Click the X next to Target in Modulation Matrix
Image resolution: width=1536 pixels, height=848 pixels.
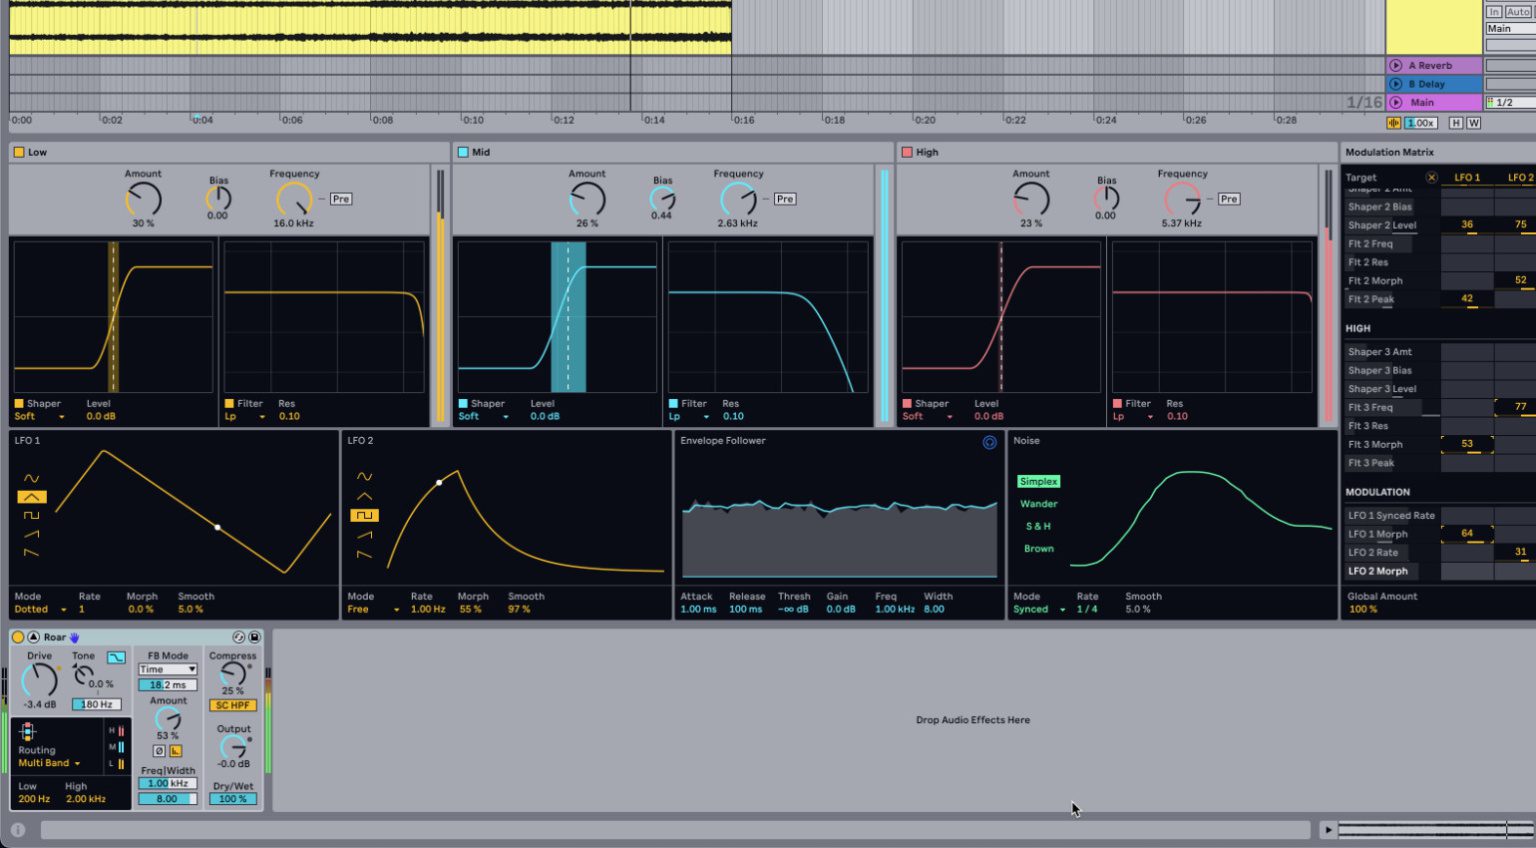(x=1432, y=176)
